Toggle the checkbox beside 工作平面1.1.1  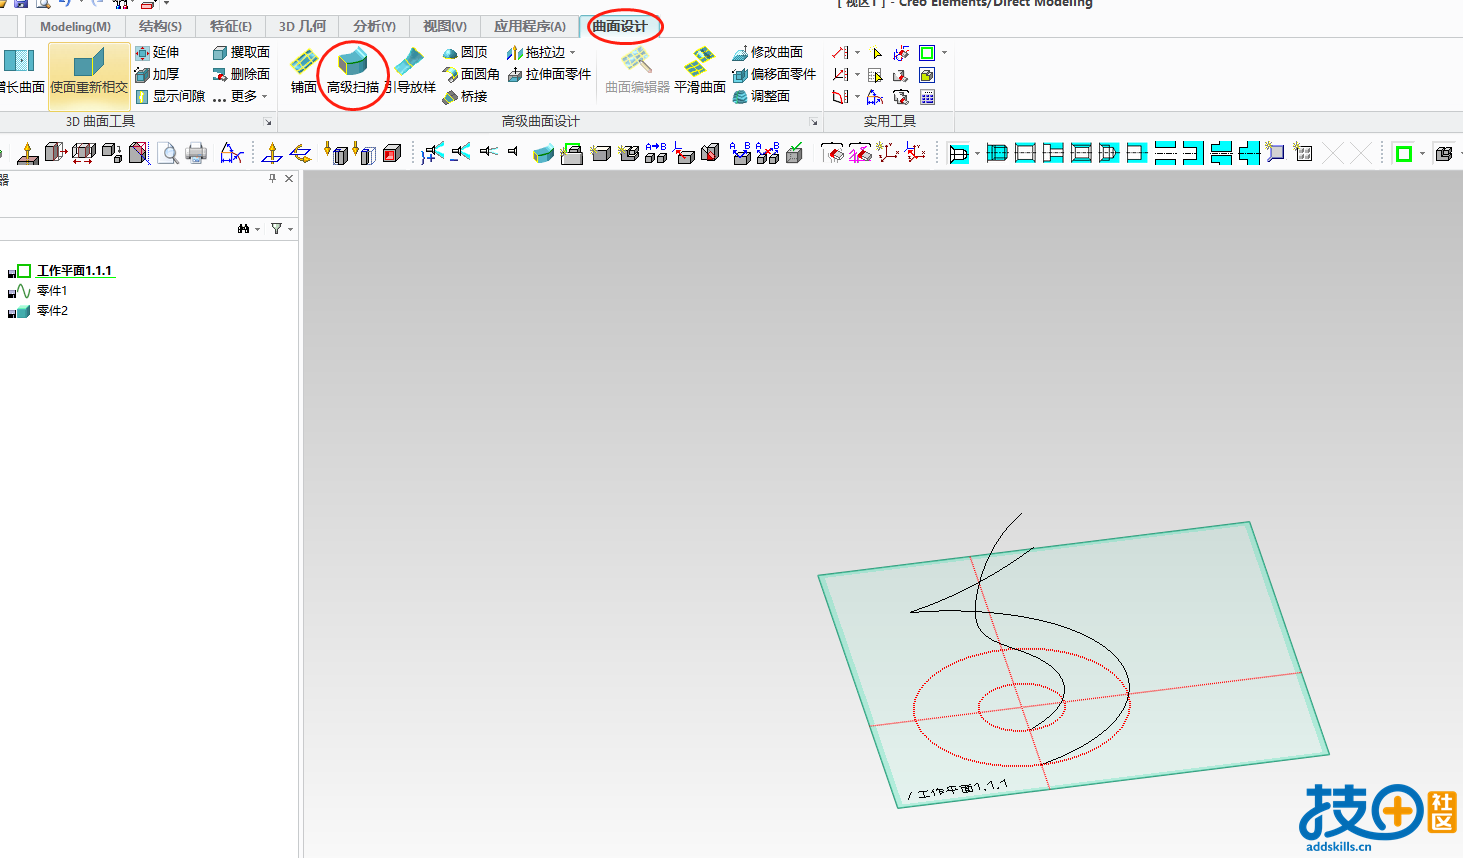click(11, 273)
